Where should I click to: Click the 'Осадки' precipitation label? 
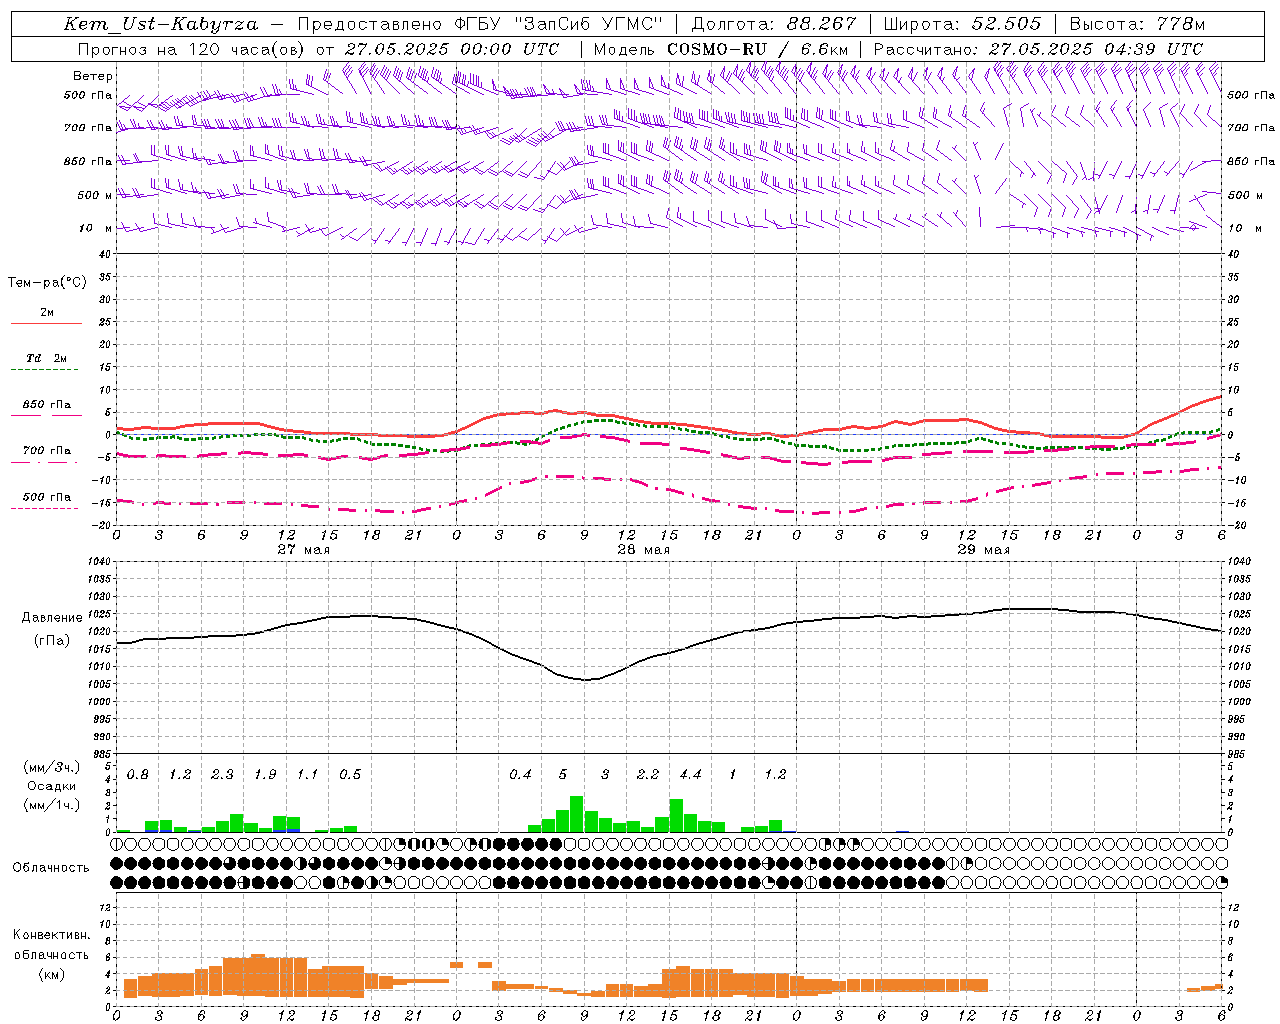tap(51, 786)
